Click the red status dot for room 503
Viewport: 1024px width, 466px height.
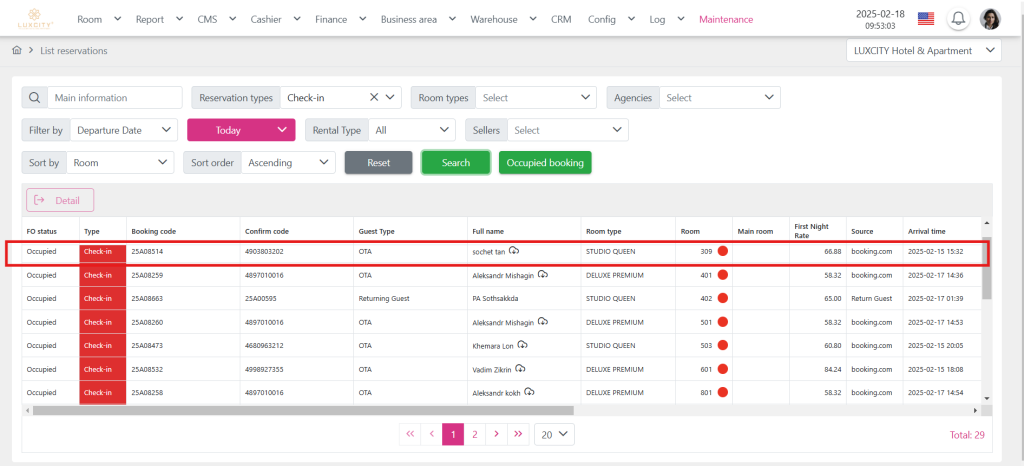click(722, 345)
